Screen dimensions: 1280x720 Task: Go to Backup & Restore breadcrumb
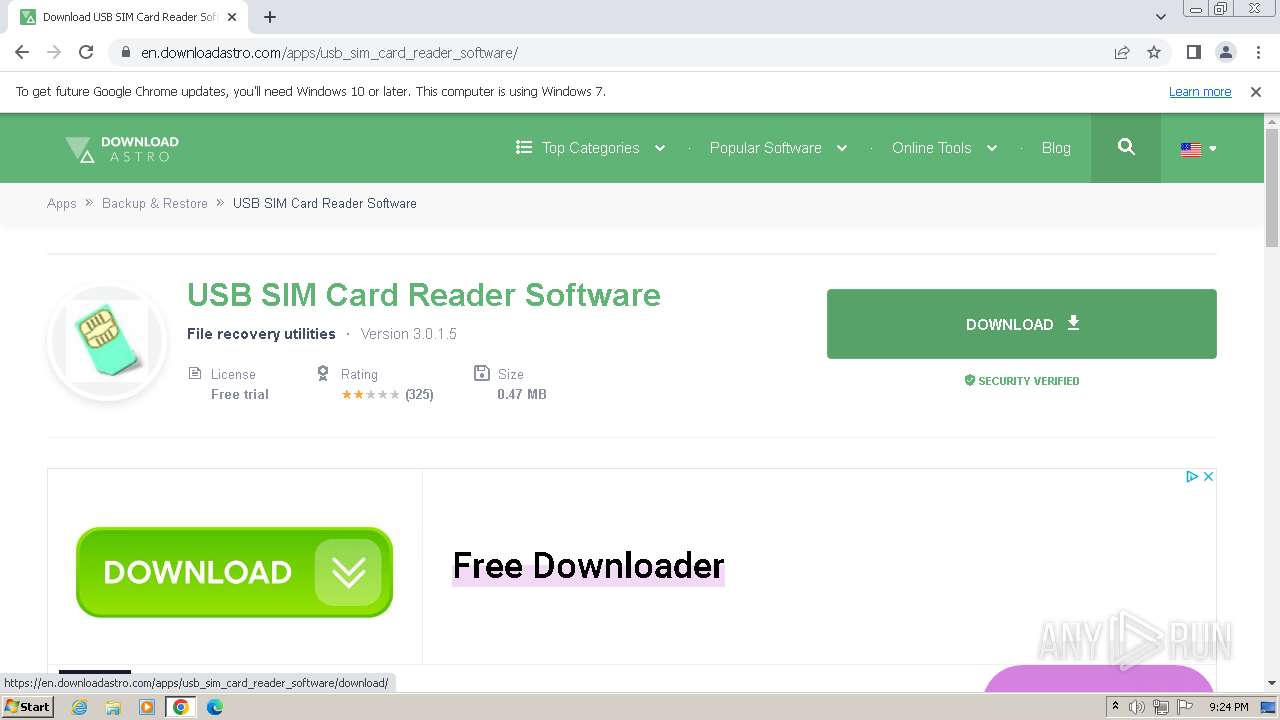(x=155, y=203)
